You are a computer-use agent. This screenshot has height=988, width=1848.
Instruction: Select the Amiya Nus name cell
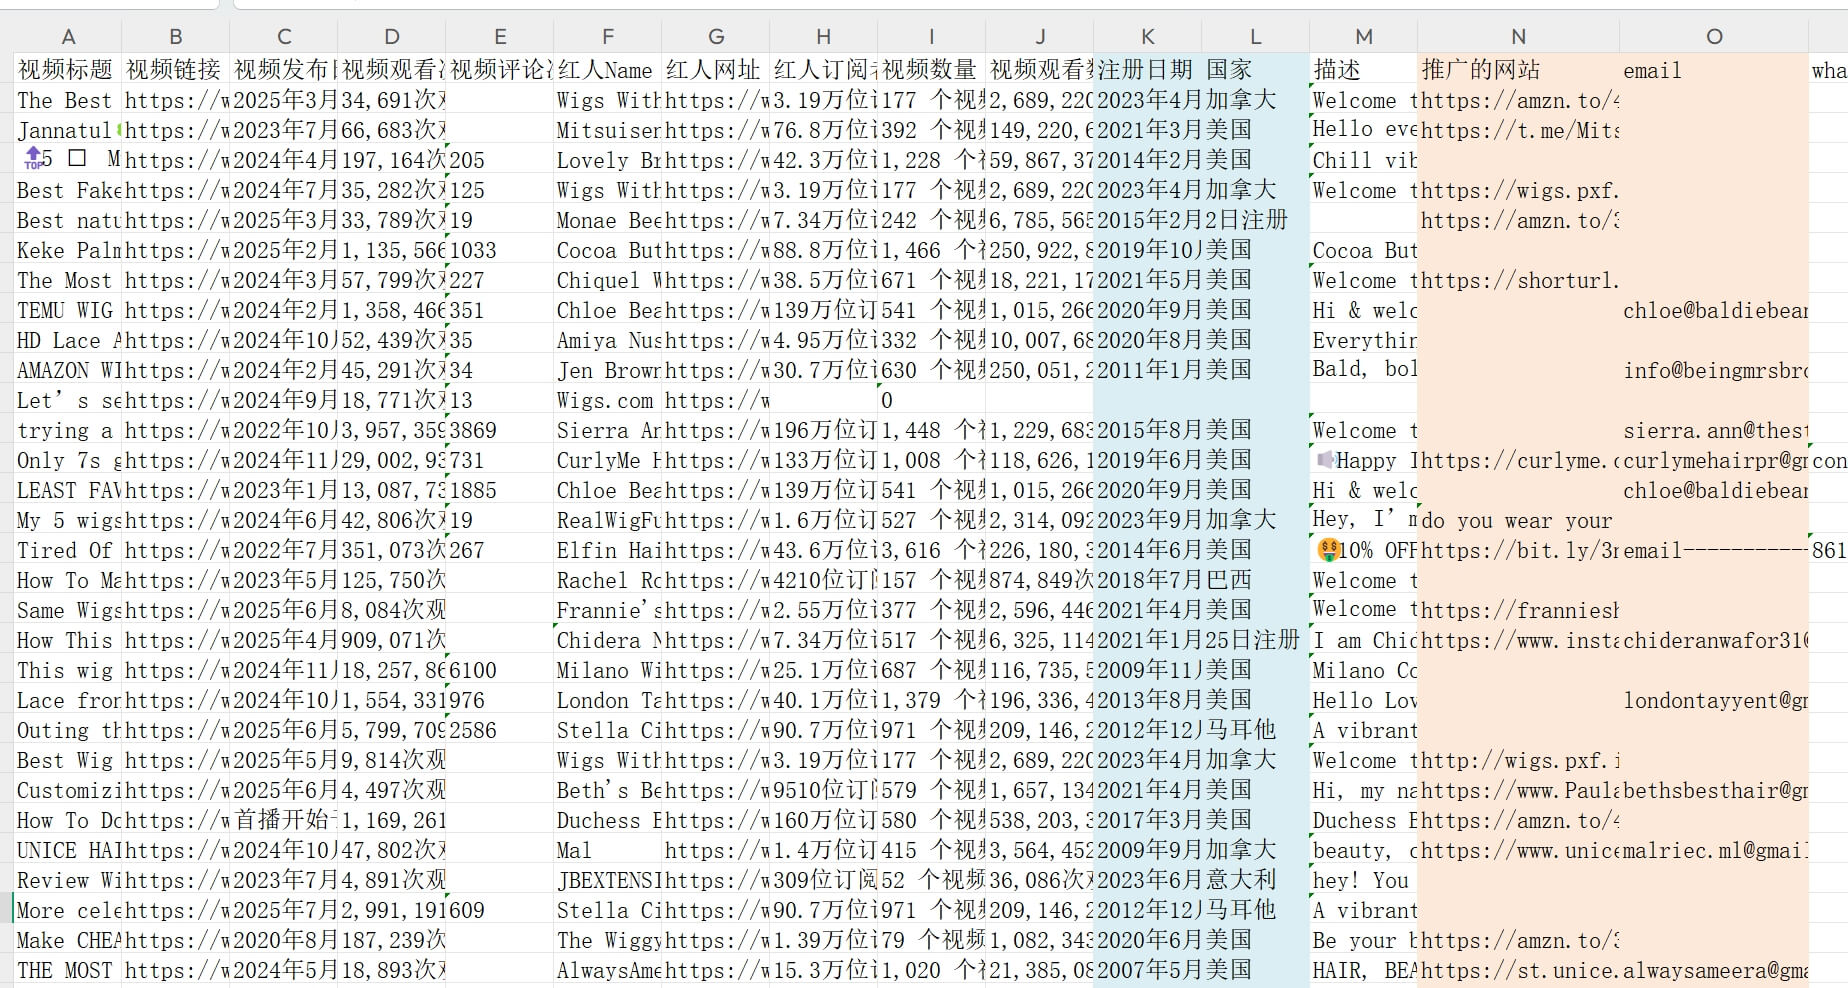click(608, 340)
